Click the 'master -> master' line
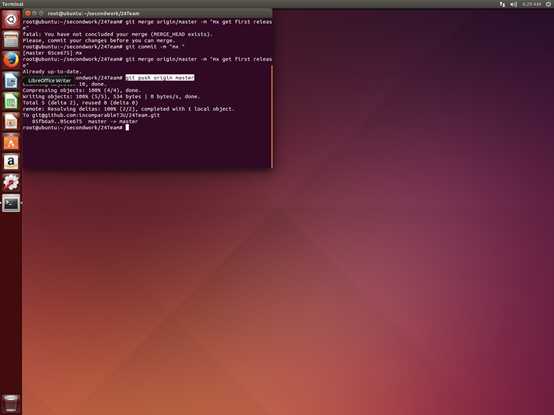This screenshot has width=554, height=415. [x=85, y=121]
